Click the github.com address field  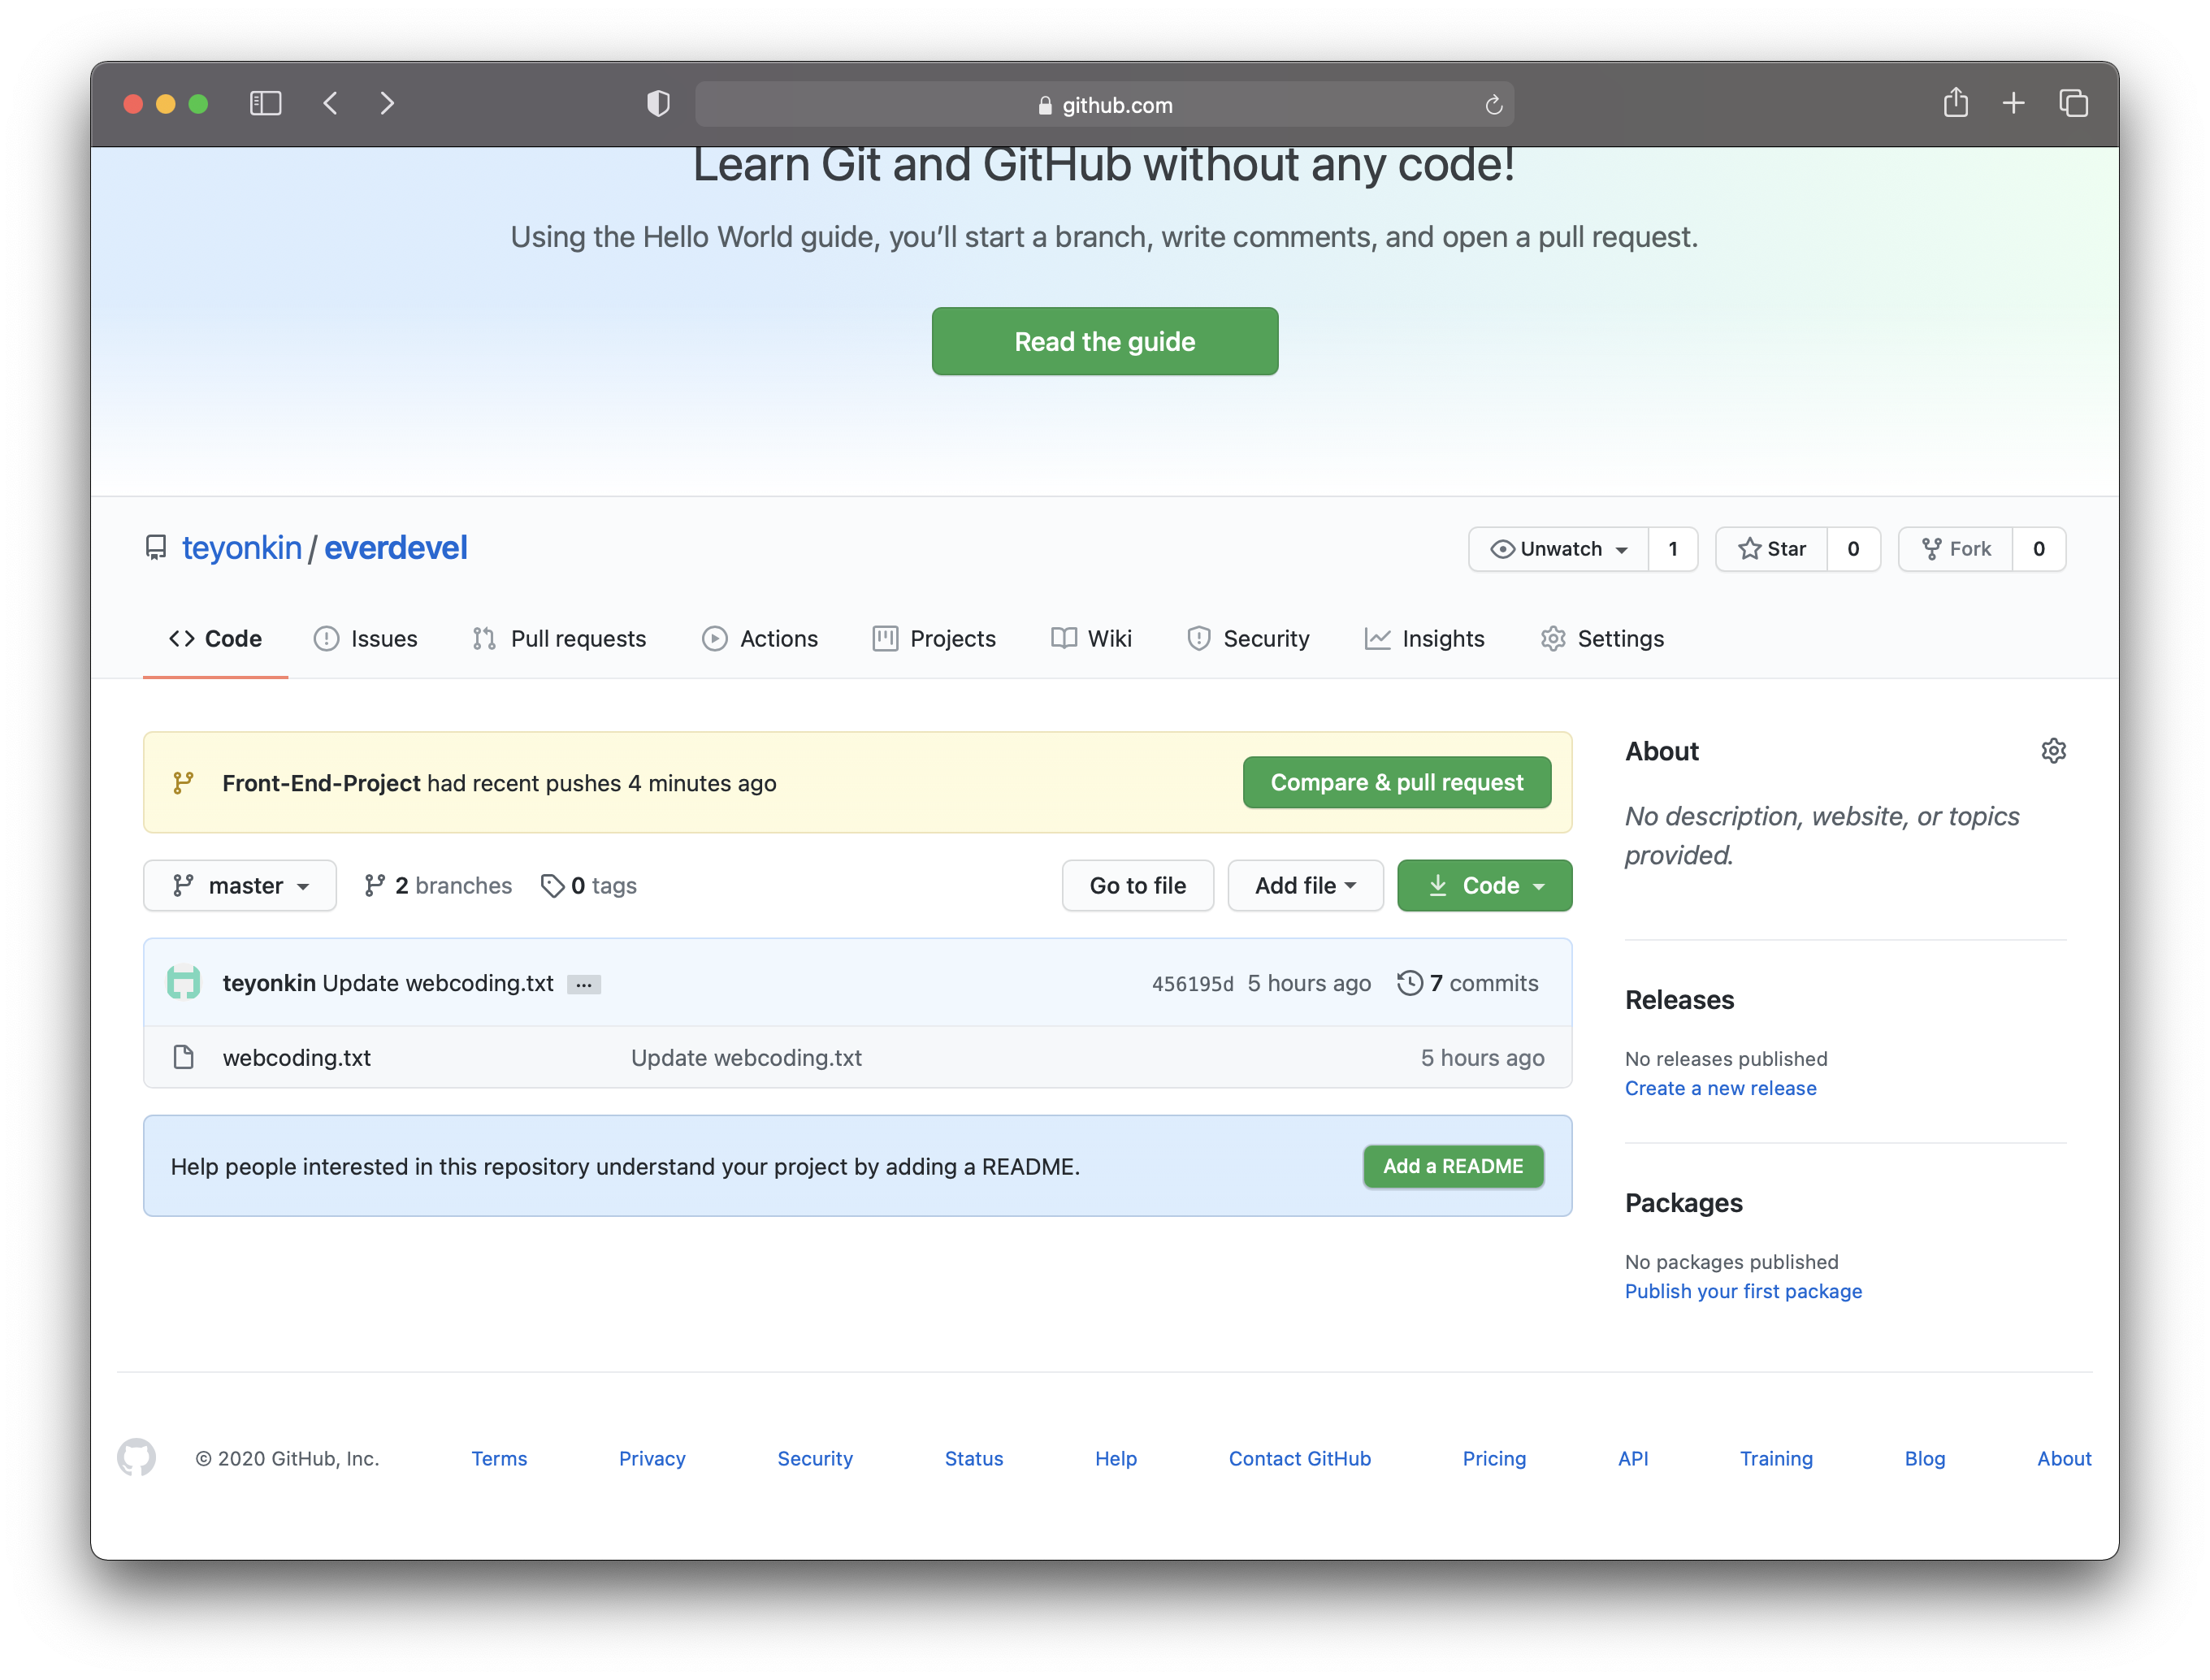[x=1104, y=104]
